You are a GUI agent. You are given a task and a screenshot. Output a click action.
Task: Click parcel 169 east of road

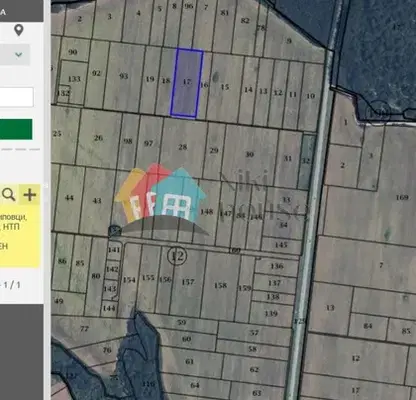pyautogui.click(x=402, y=197)
